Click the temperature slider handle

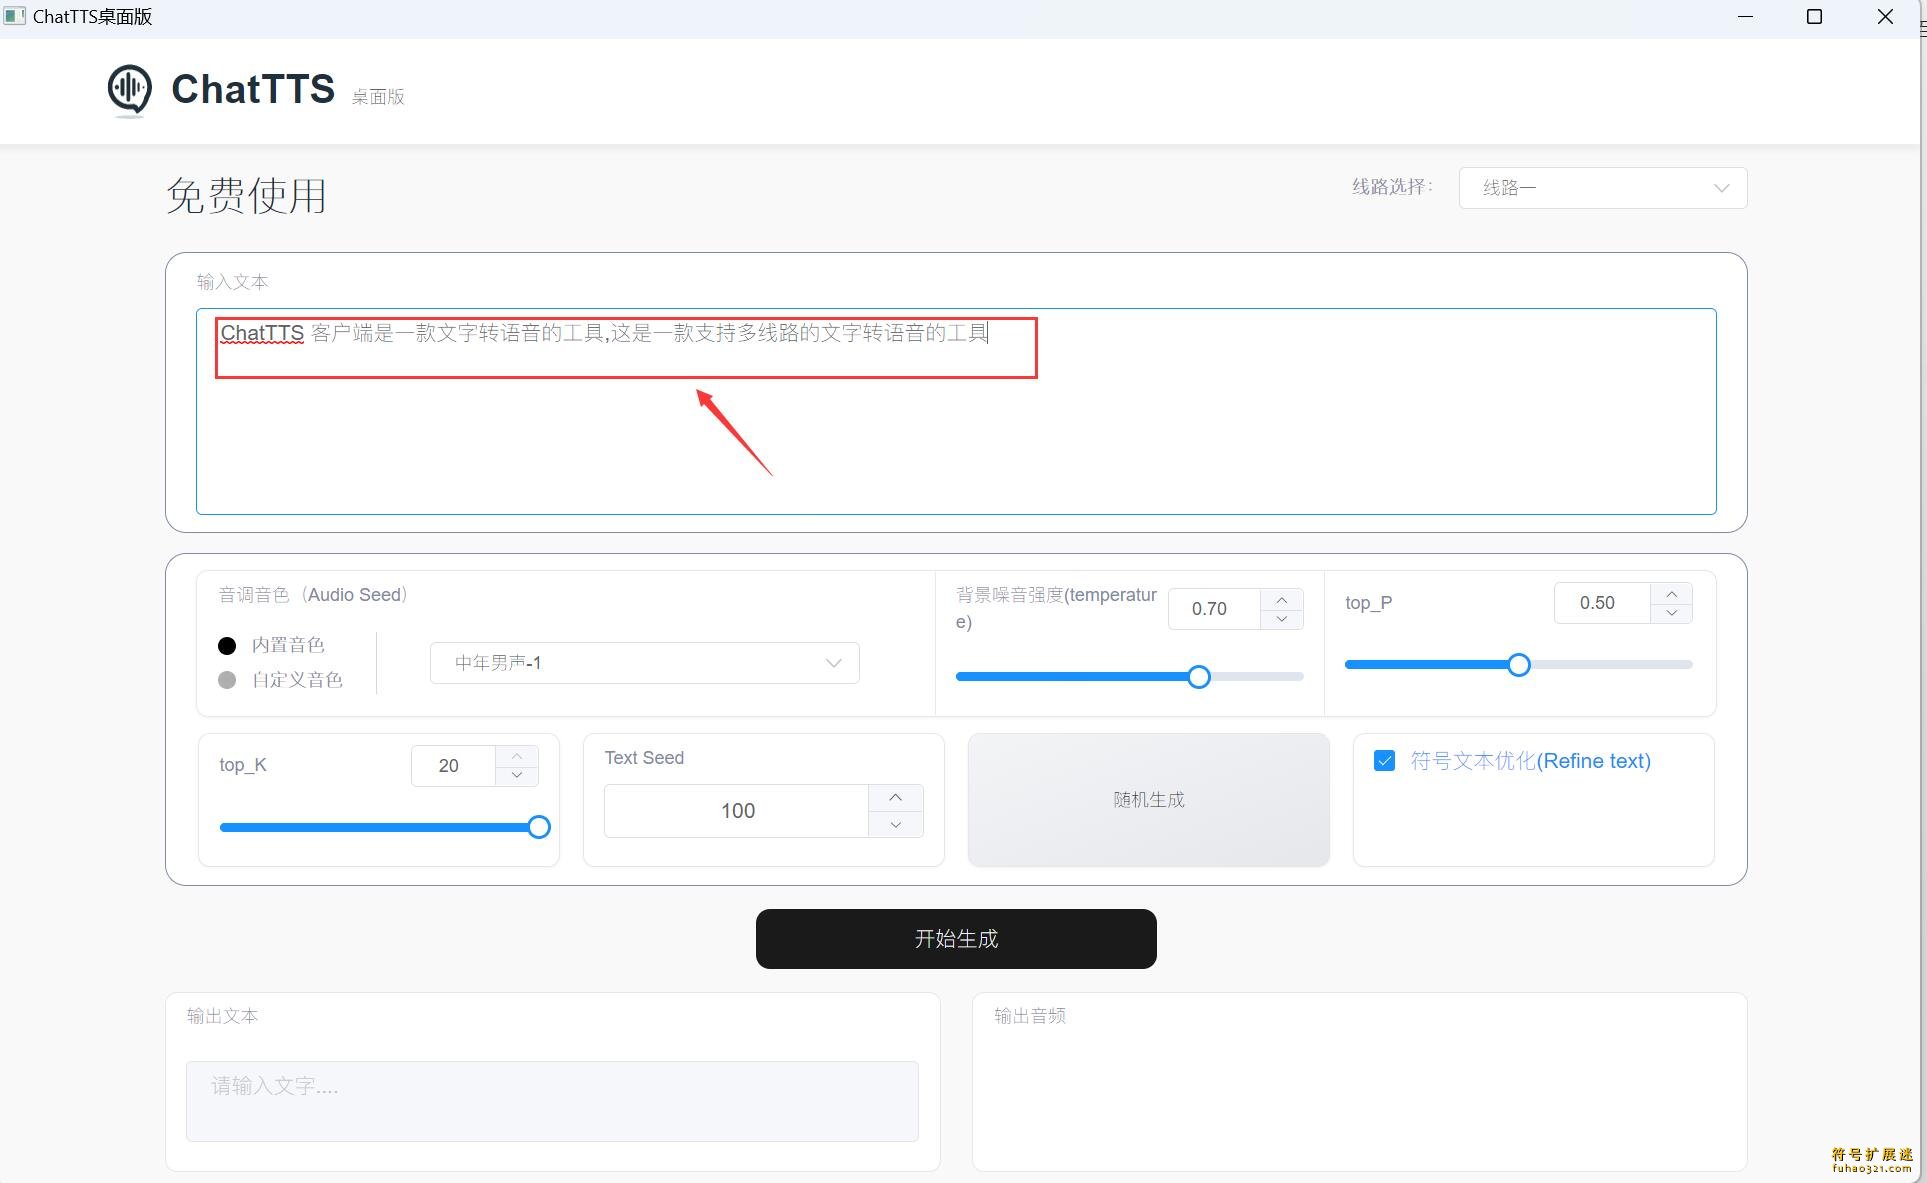pos(1199,677)
